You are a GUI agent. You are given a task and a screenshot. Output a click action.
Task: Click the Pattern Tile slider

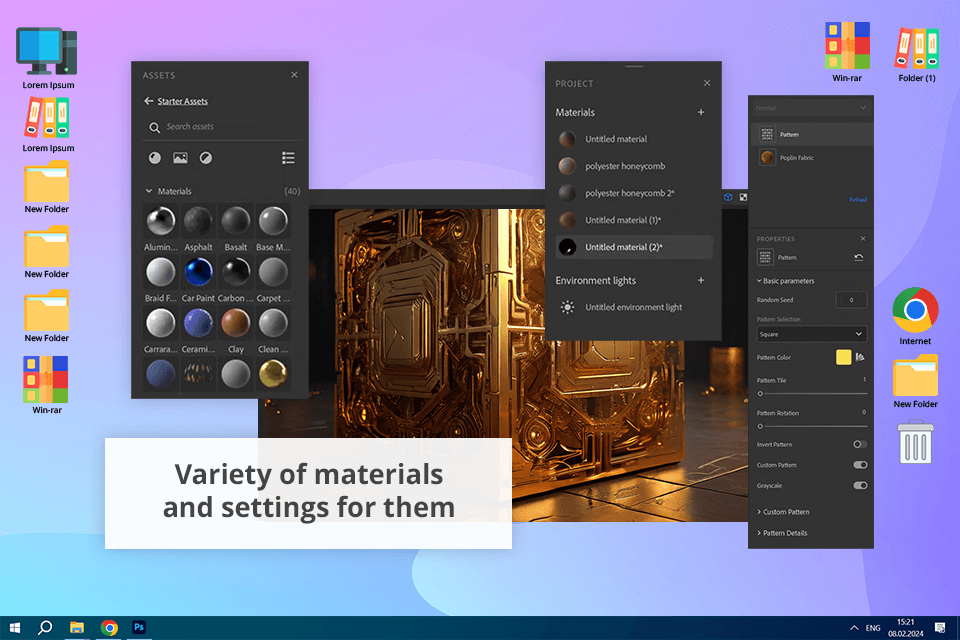pos(813,394)
